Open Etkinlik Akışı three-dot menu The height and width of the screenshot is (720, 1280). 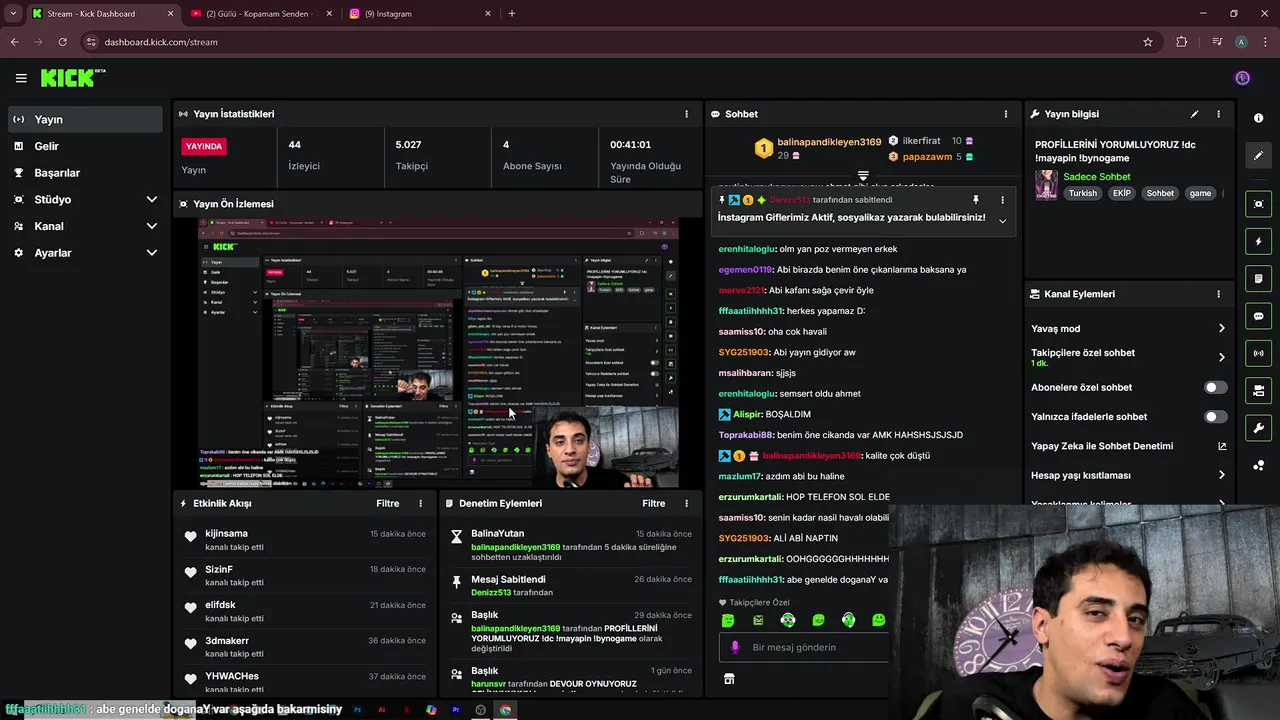(x=420, y=504)
